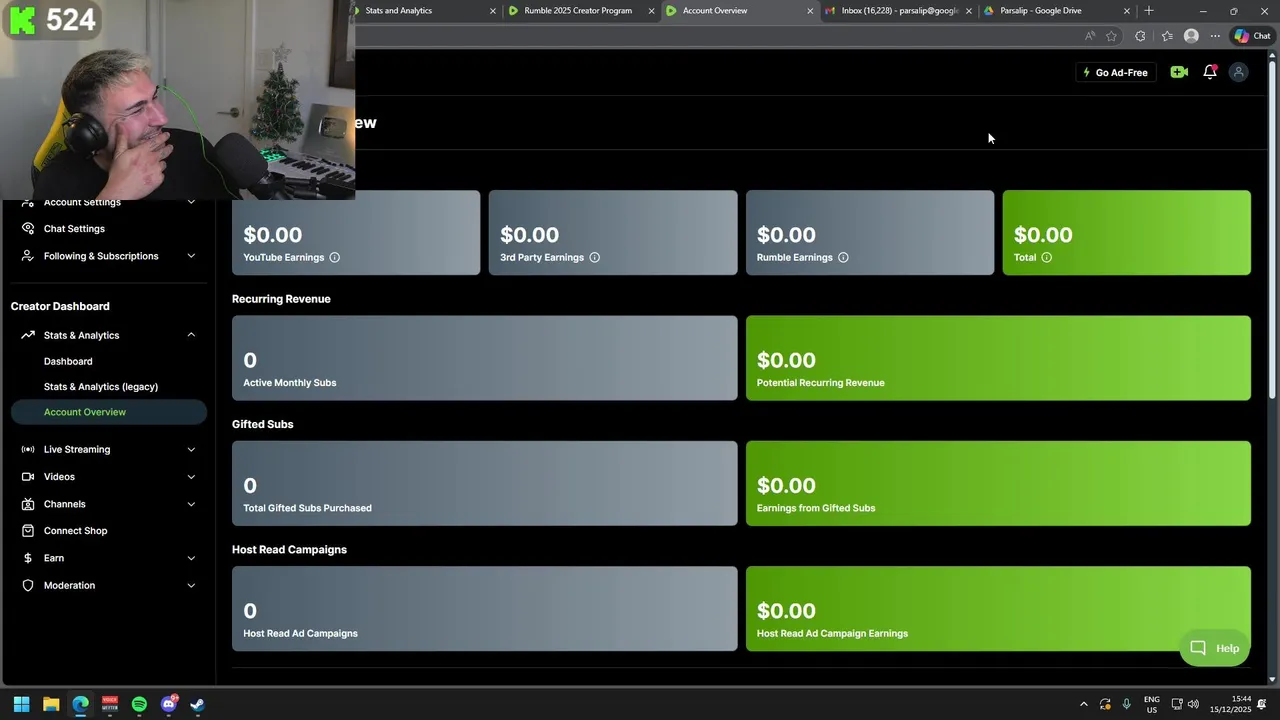Expand the Account Settings chevron
This screenshot has width=1280, height=720.
point(191,202)
